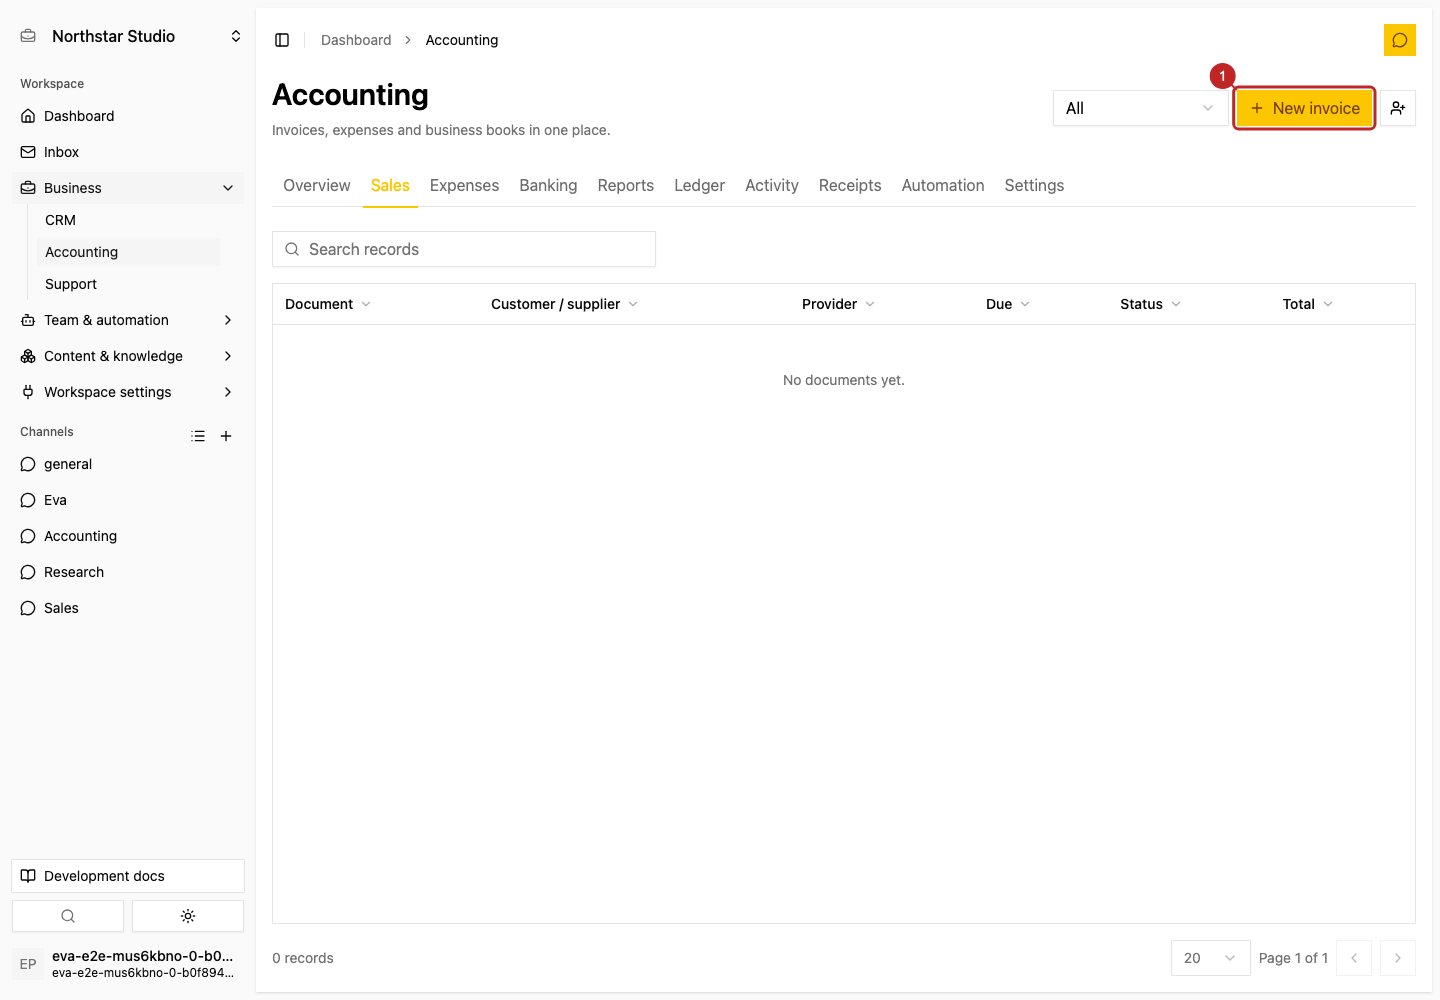The height and width of the screenshot is (1000, 1440).
Task: Collapse the Business section
Action: click(128, 188)
